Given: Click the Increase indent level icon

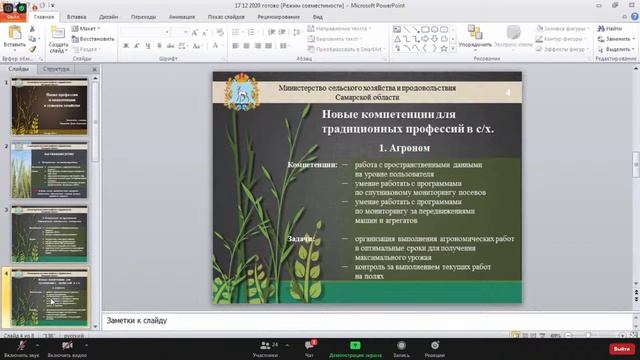Looking at the screenshot, I should pyautogui.click(x=282, y=32).
